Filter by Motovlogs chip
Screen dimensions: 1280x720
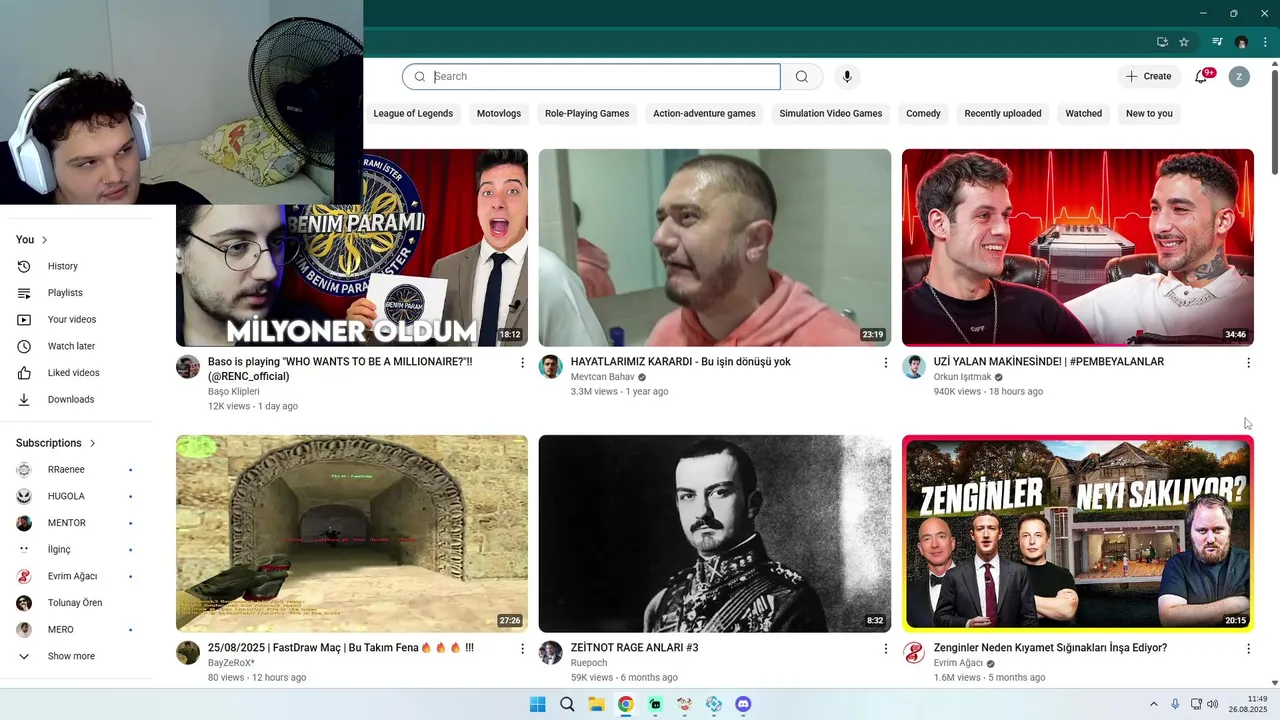pyautogui.click(x=498, y=113)
